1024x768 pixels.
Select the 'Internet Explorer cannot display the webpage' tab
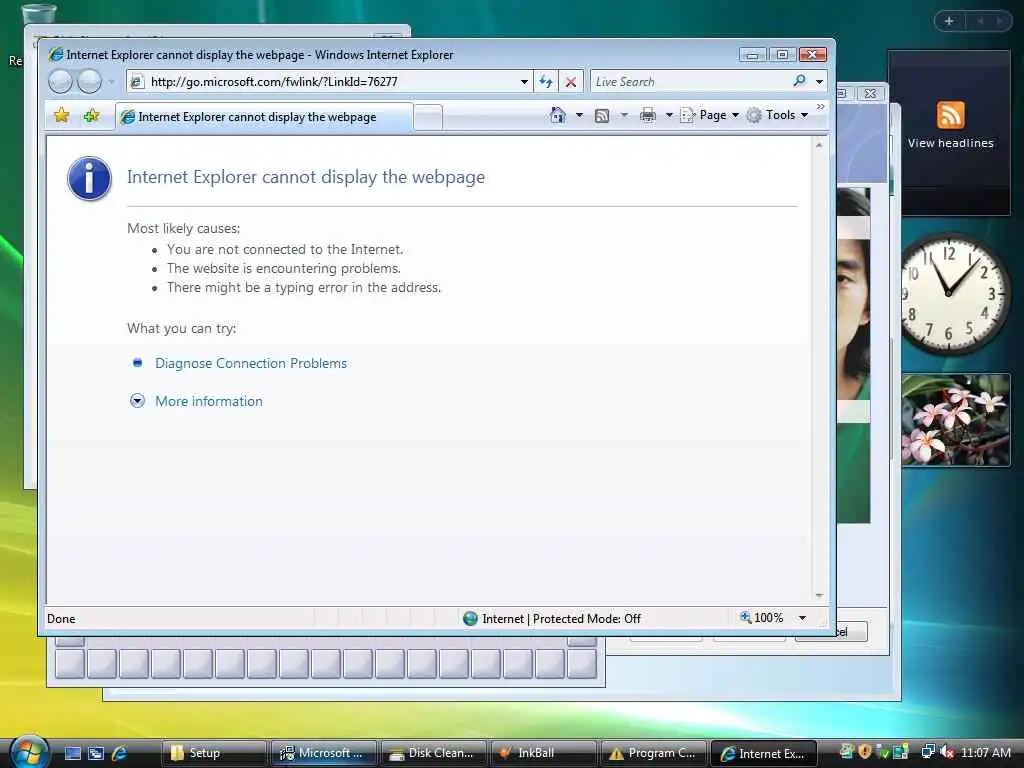(264, 117)
